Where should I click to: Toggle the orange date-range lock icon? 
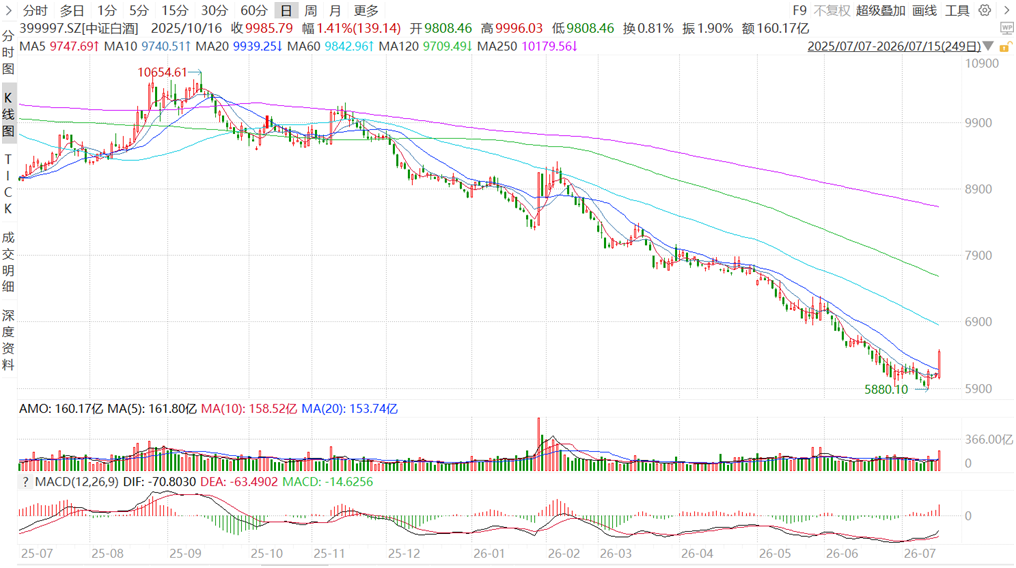[1005, 47]
